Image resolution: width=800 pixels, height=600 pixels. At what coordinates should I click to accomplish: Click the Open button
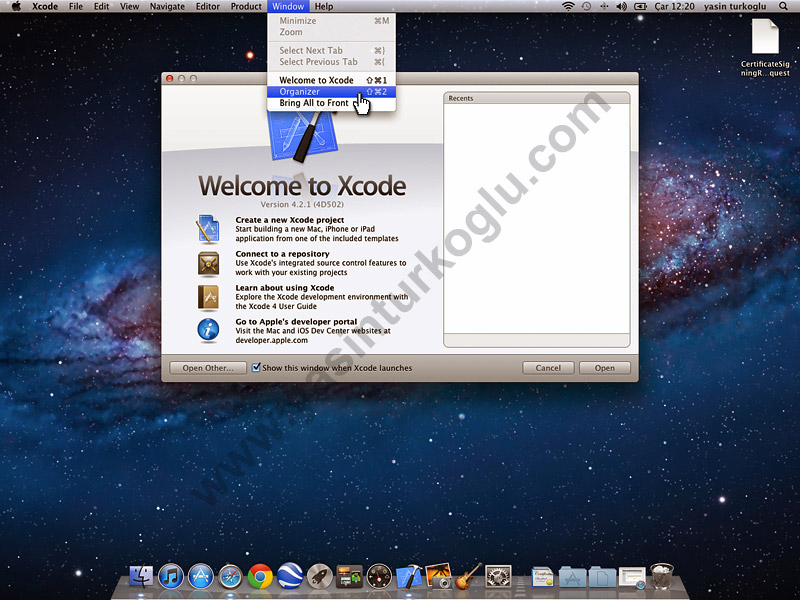point(605,368)
